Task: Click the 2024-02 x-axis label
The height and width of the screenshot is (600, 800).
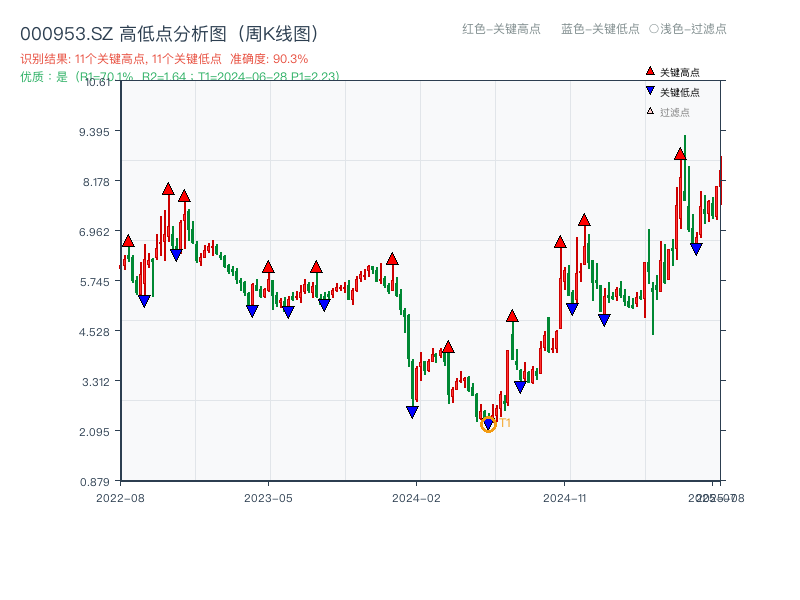Action: (416, 498)
